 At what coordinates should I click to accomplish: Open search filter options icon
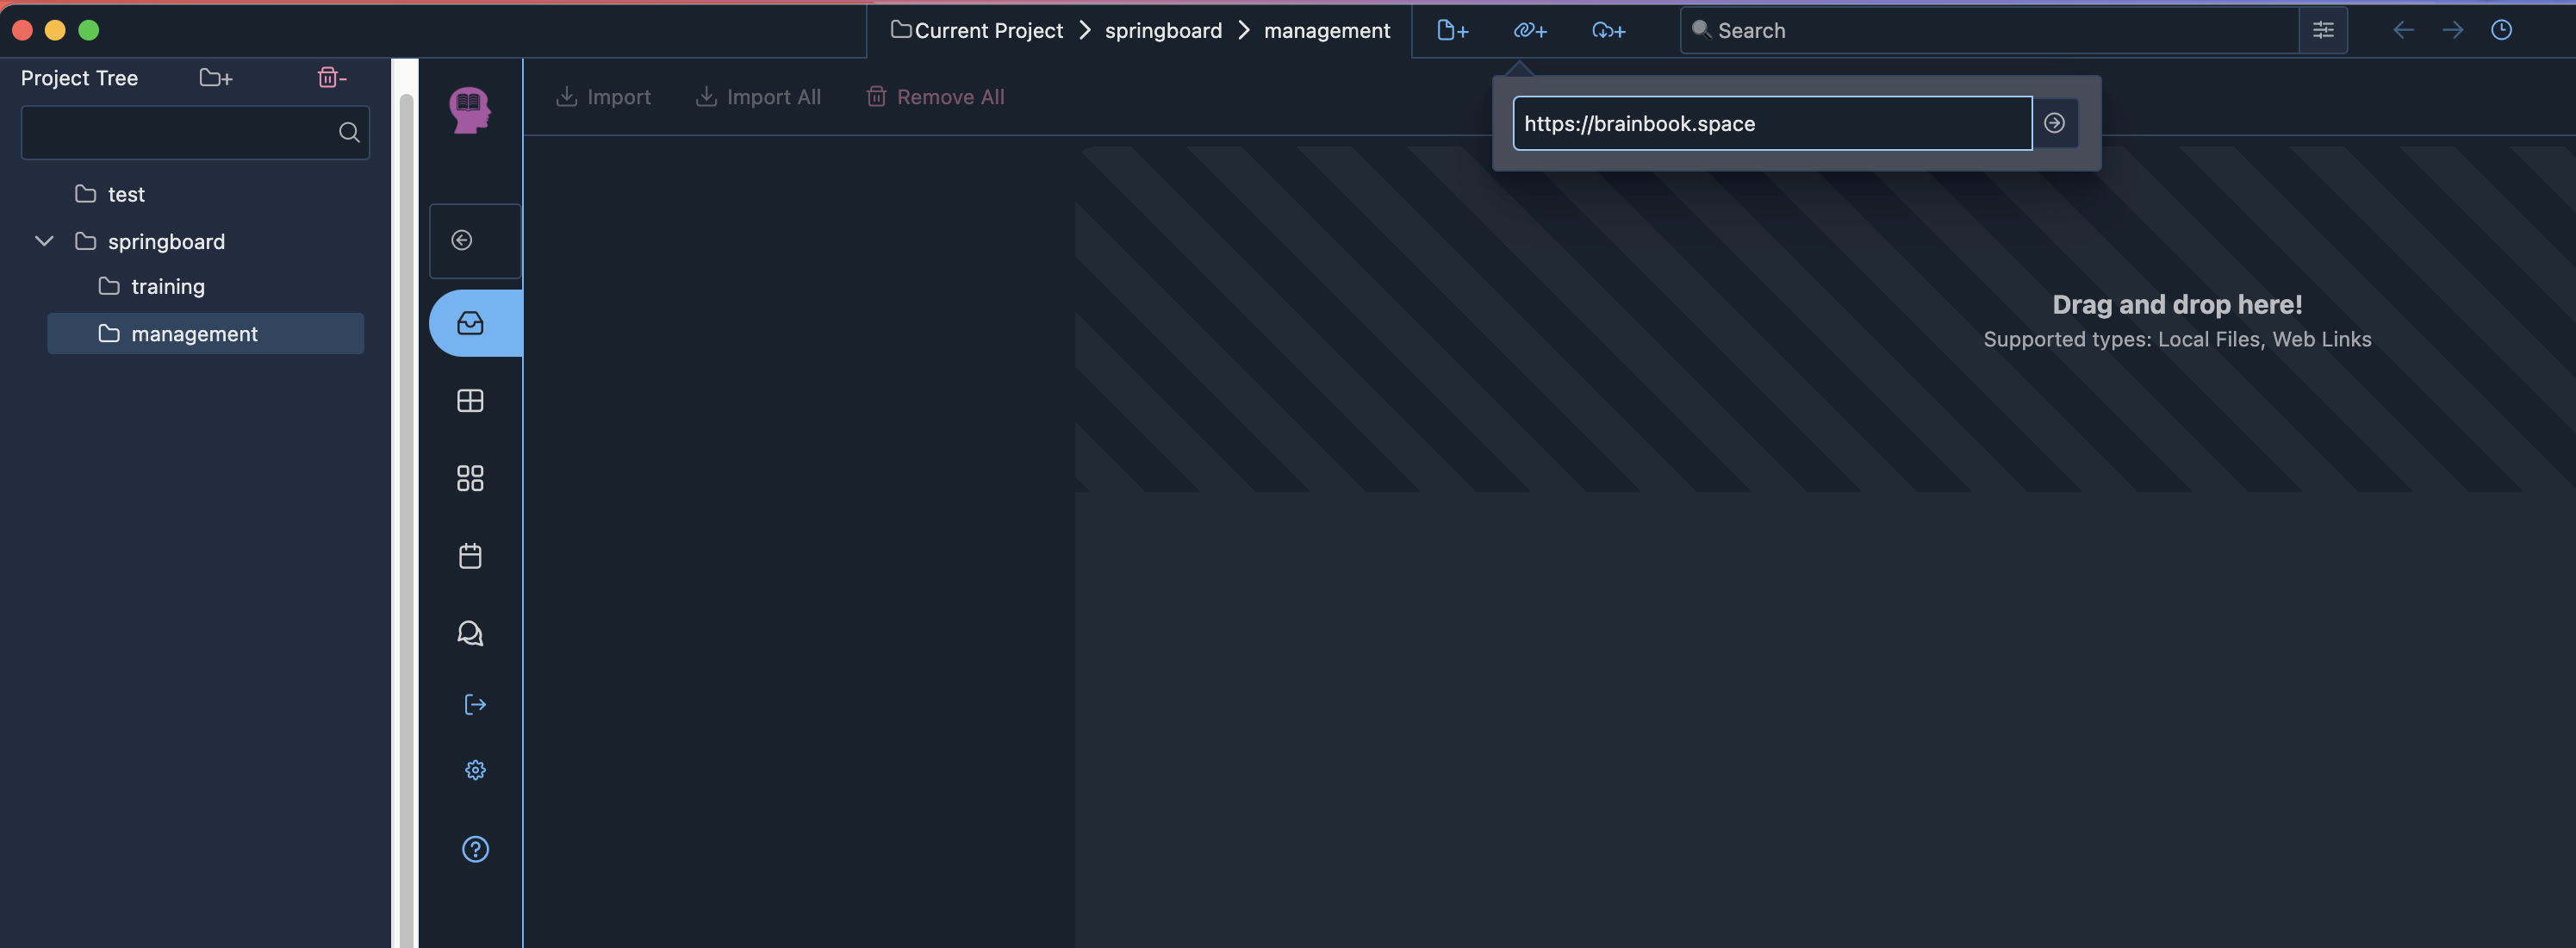(x=2322, y=30)
